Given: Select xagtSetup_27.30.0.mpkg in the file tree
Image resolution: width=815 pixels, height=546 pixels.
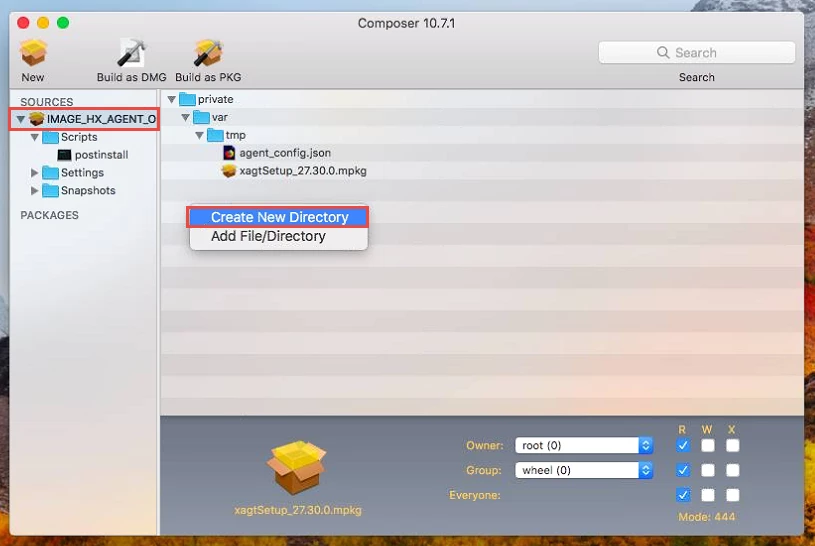Looking at the screenshot, I should [294, 171].
